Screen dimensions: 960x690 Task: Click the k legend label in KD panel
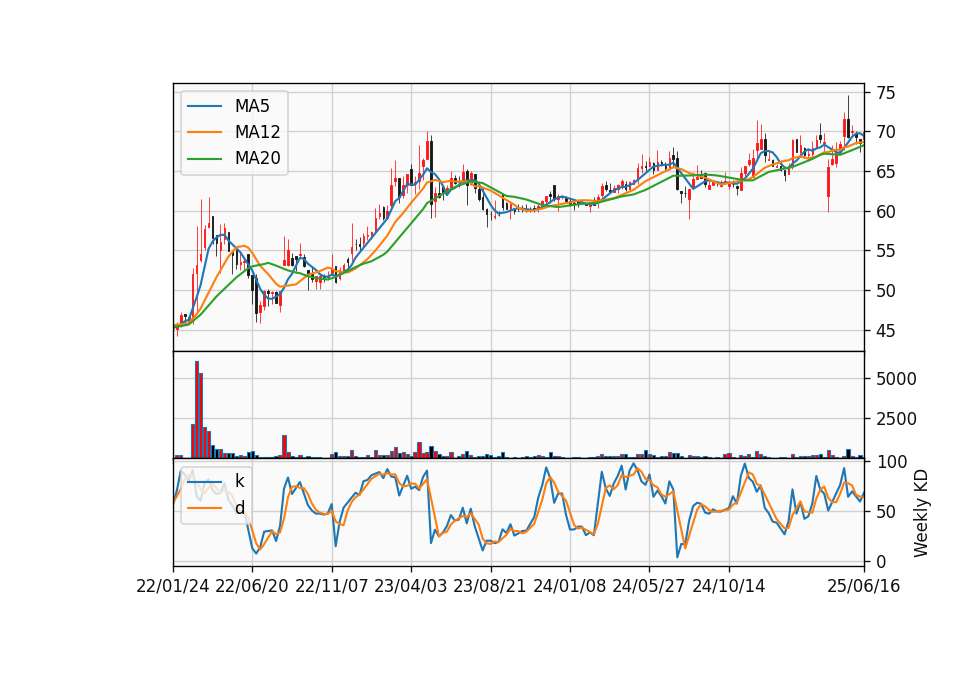pyautogui.click(x=239, y=481)
